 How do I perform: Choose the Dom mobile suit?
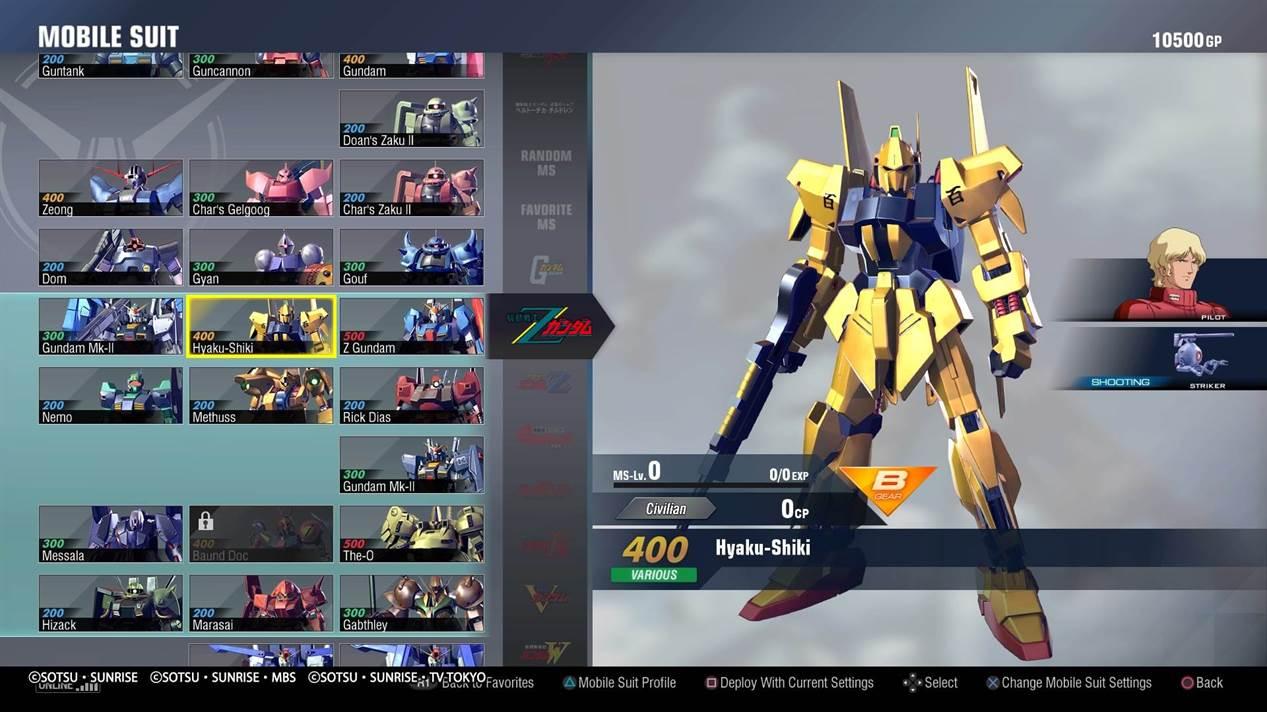tap(111, 257)
